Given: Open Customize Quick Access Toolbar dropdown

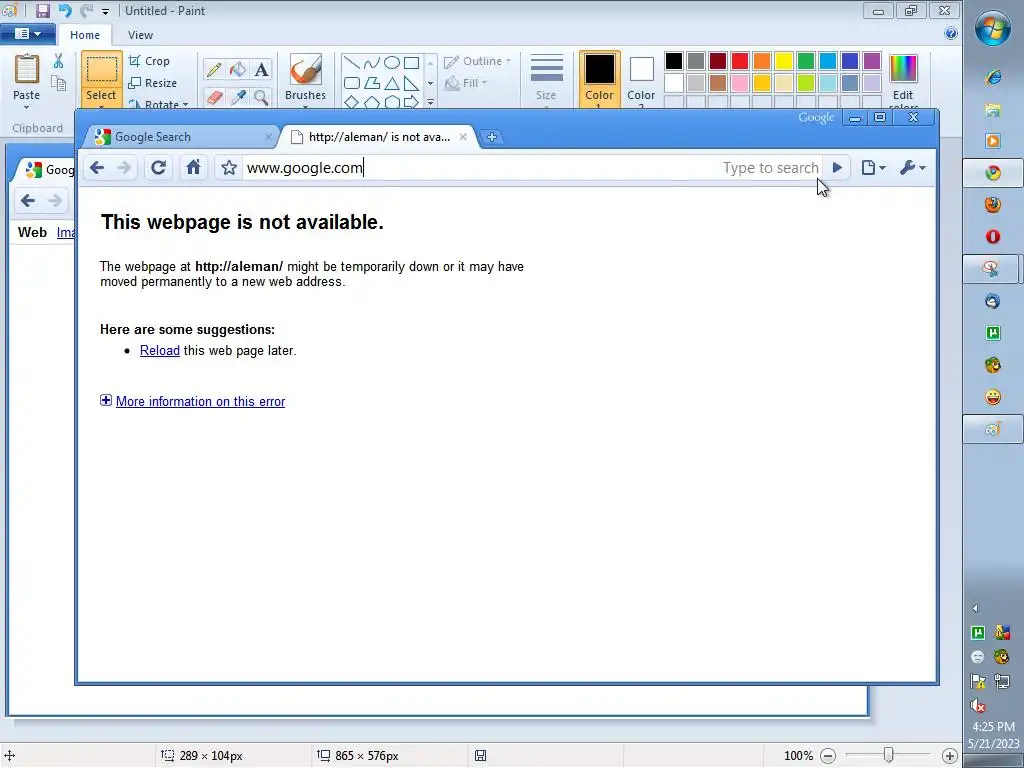Looking at the screenshot, I should pyautogui.click(x=105, y=11).
